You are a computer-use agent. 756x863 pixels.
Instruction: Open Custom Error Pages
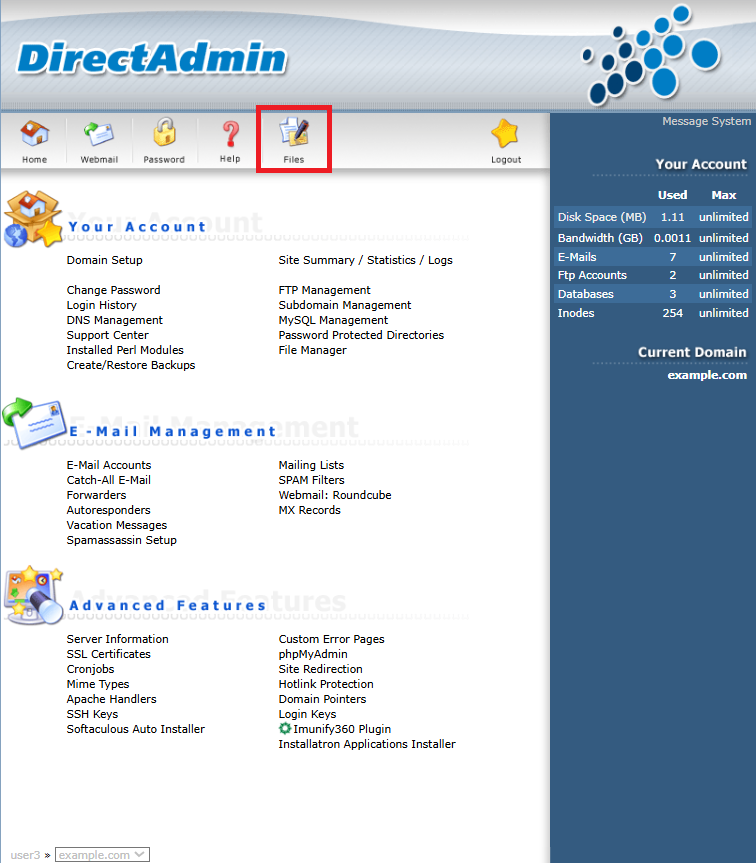[331, 639]
